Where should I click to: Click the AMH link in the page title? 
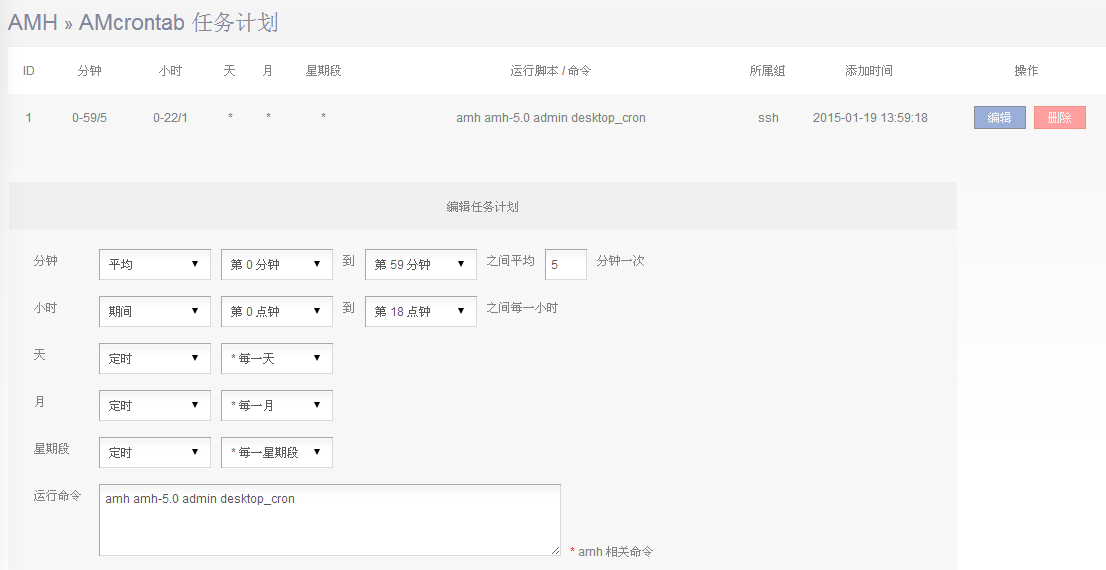32,23
